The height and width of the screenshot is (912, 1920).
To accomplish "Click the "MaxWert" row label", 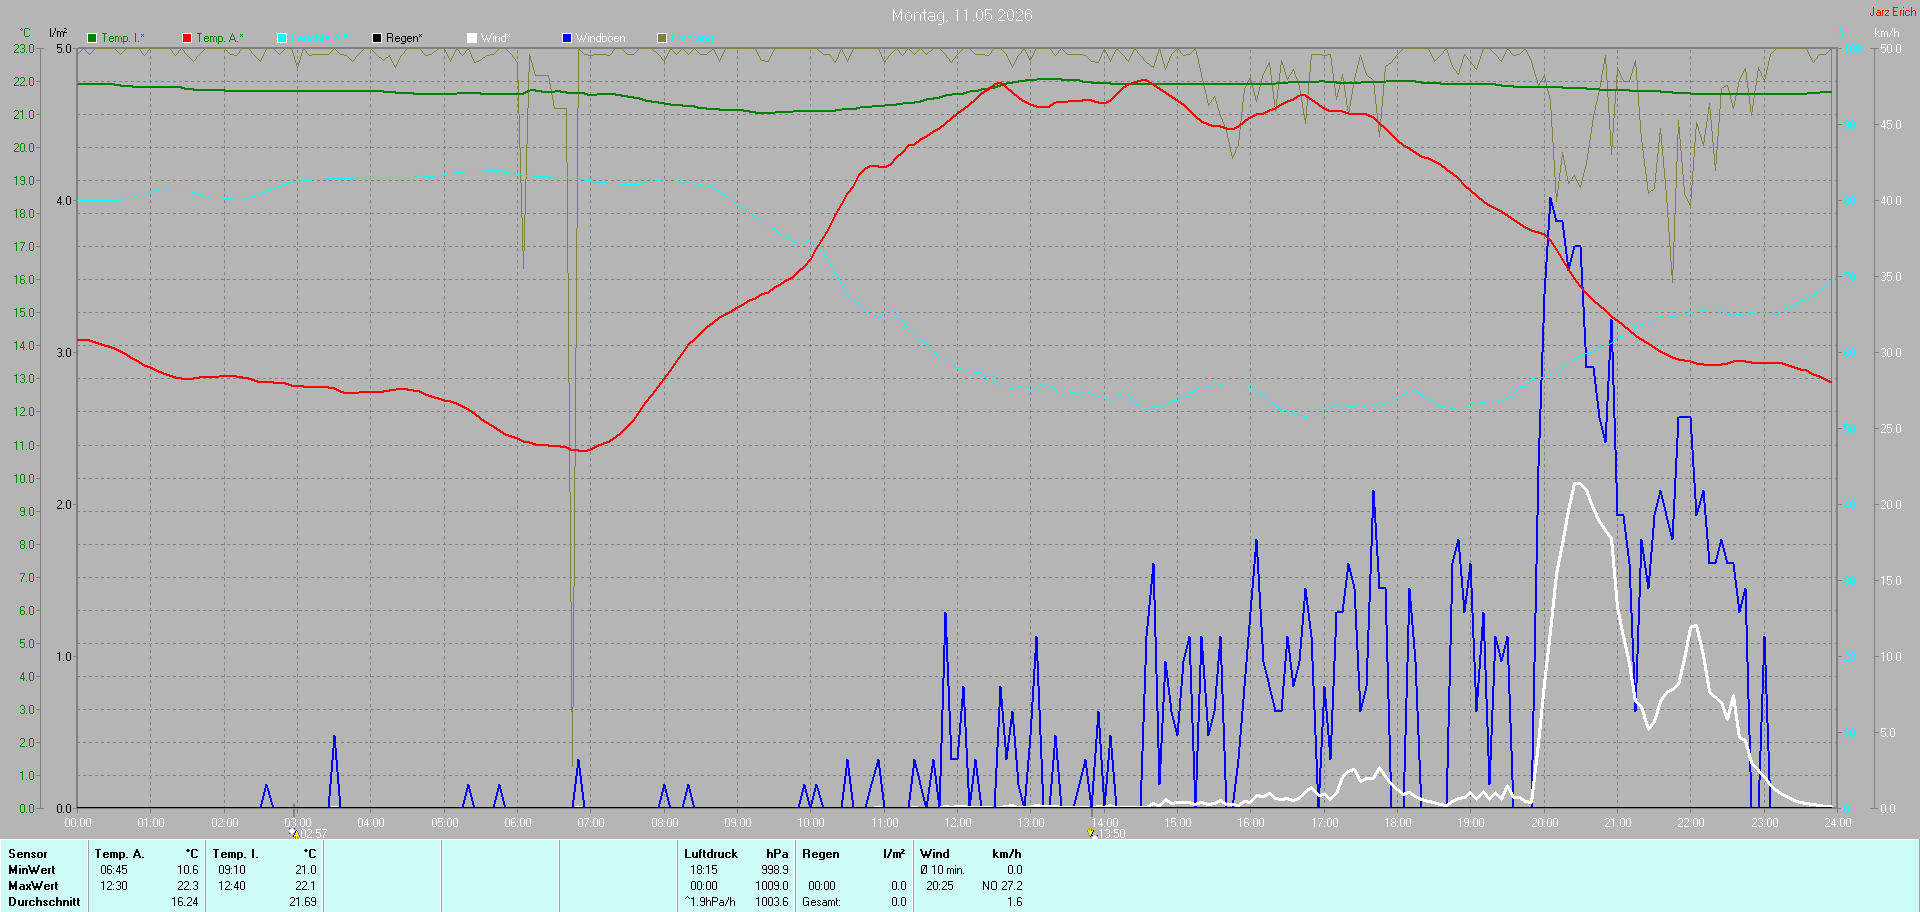I will [x=33, y=886].
